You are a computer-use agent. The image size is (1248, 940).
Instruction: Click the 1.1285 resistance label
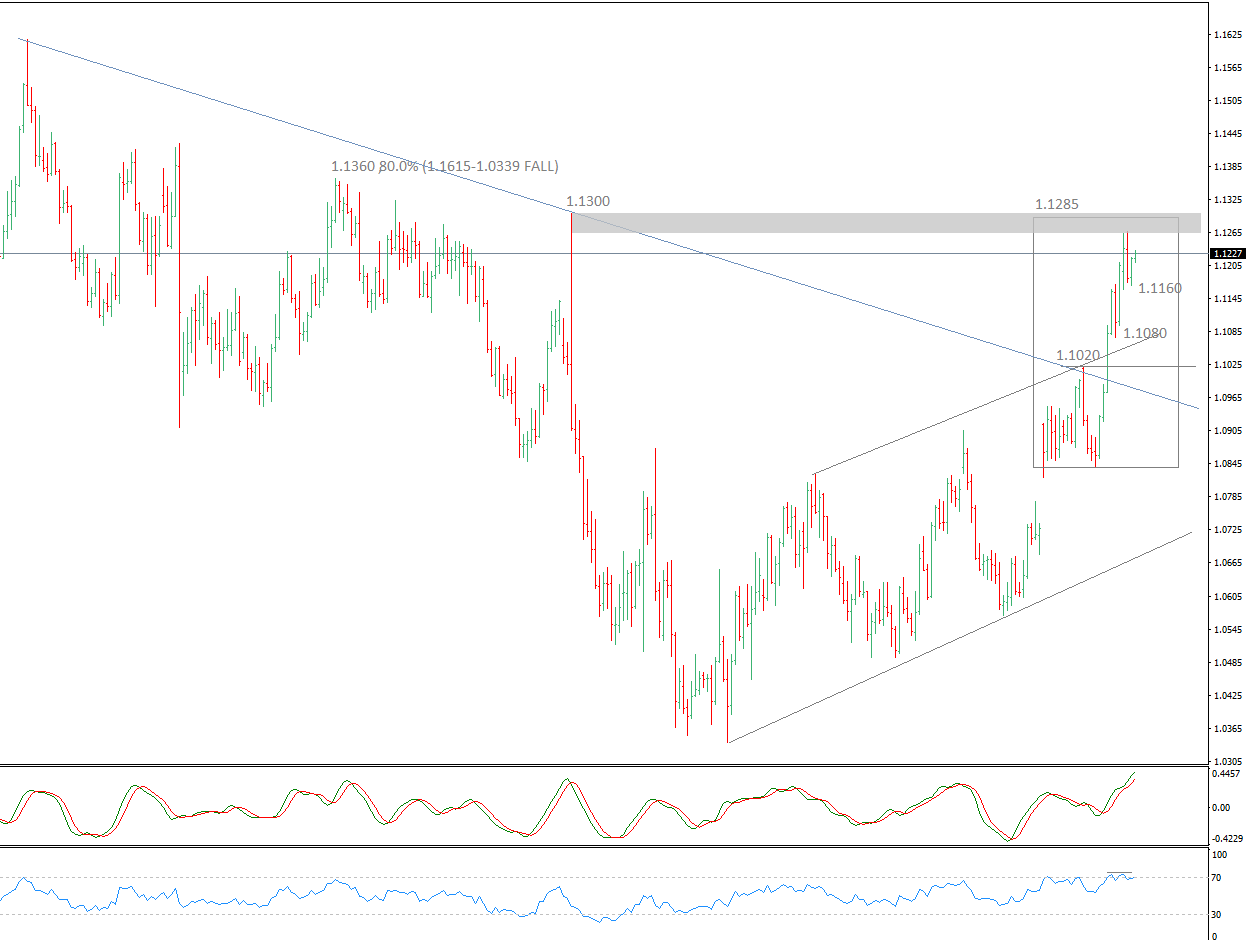[1057, 205]
